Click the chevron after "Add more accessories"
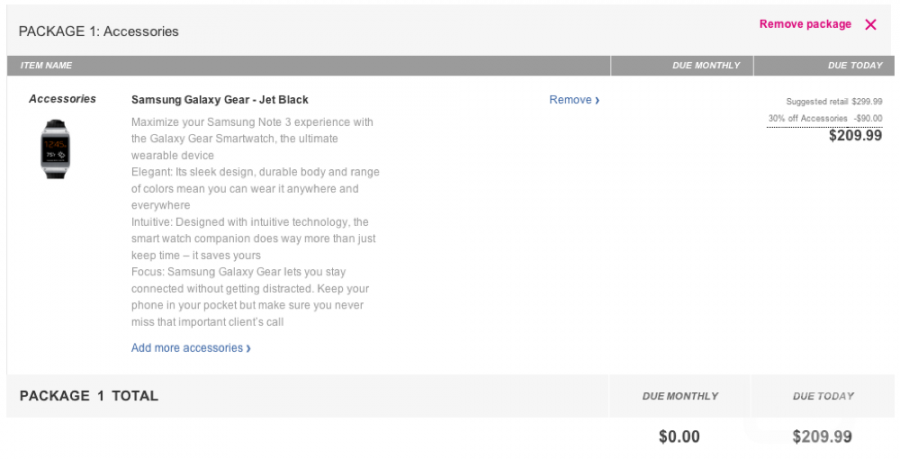Image resolution: width=900 pixels, height=459 pixels. (248, 349)
